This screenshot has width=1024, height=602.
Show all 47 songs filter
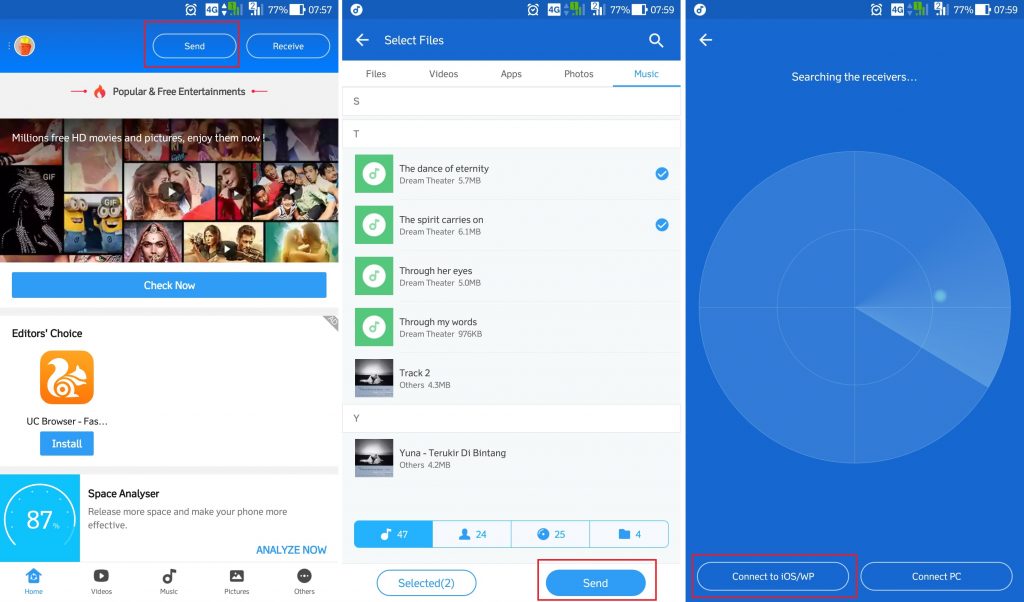point(393,534)
